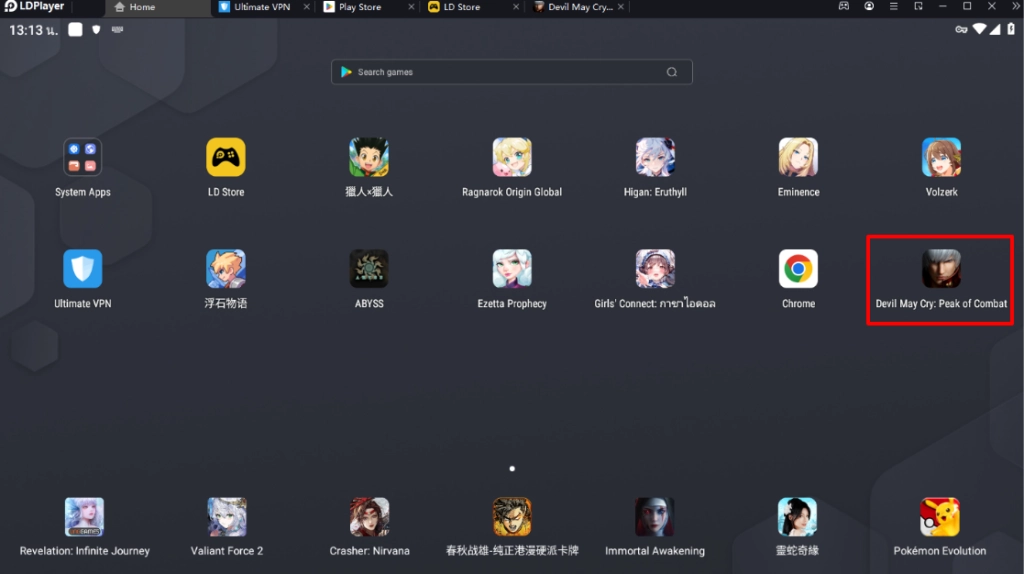This screenshot has width=1024, height=574.
Task: Launch the 靈蛇奇緣 game
Action: [x=797, y=517]
